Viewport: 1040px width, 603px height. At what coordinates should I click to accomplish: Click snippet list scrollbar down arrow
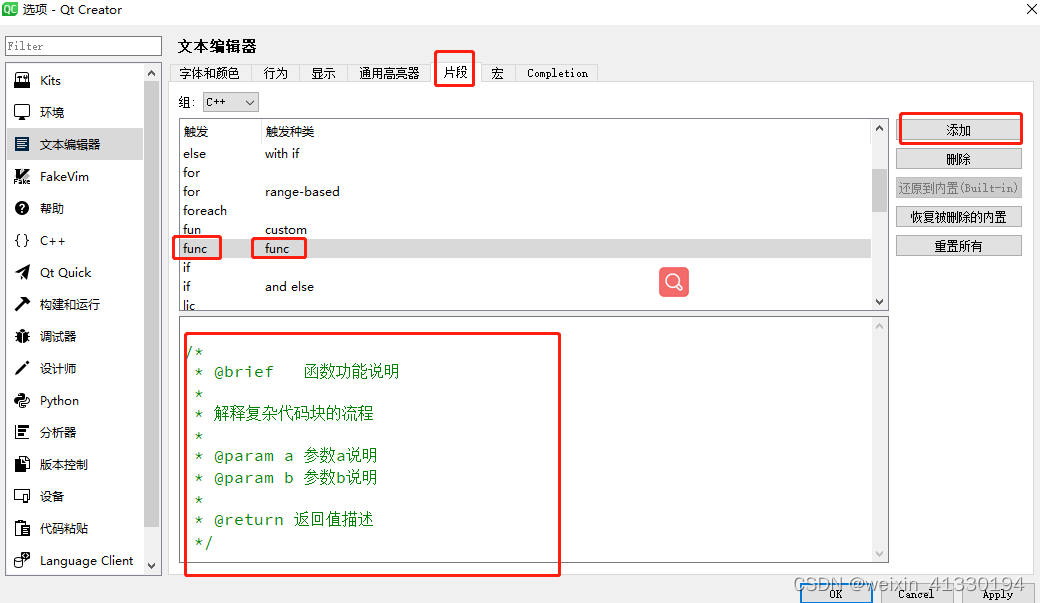point(879,302)
